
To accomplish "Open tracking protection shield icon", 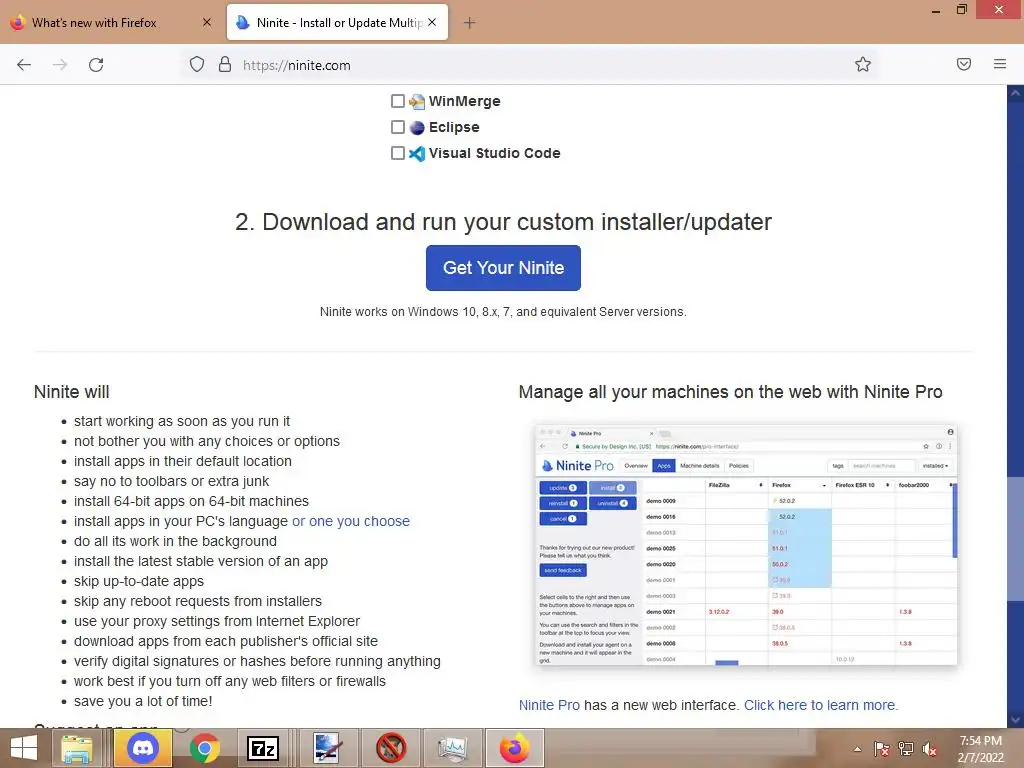I will tap(197, 64).
